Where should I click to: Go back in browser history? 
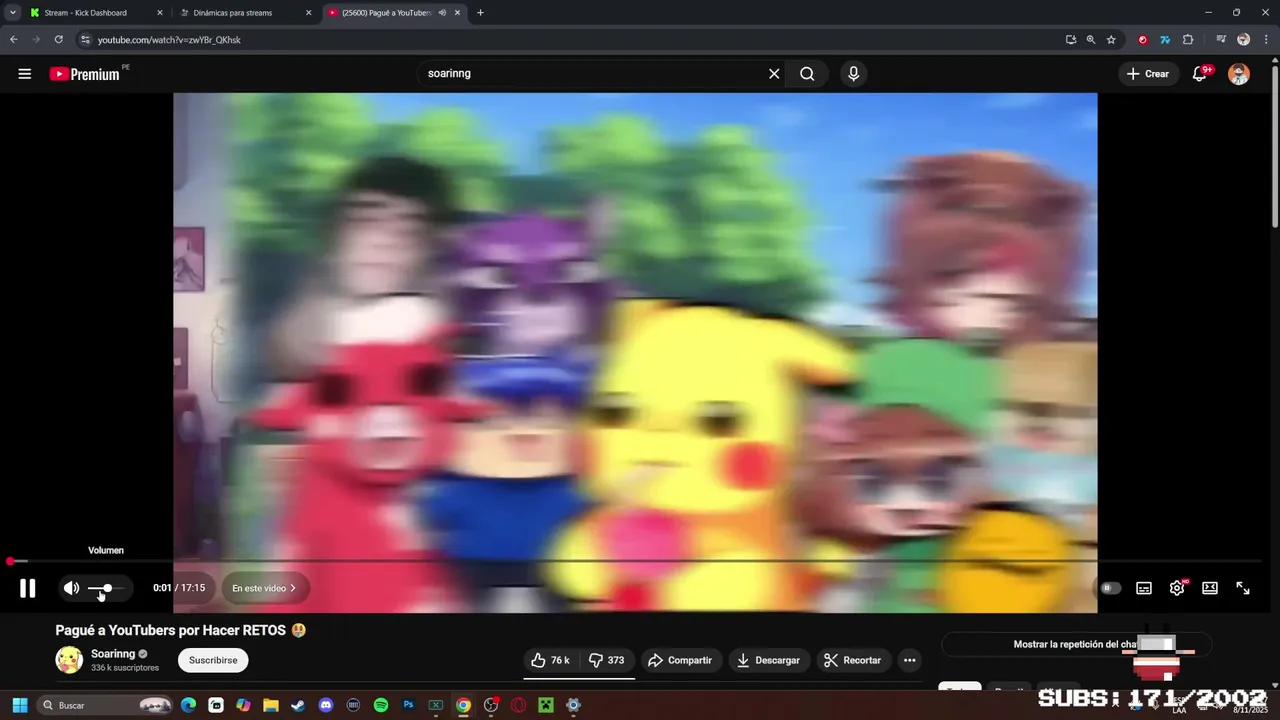[13, 40]
